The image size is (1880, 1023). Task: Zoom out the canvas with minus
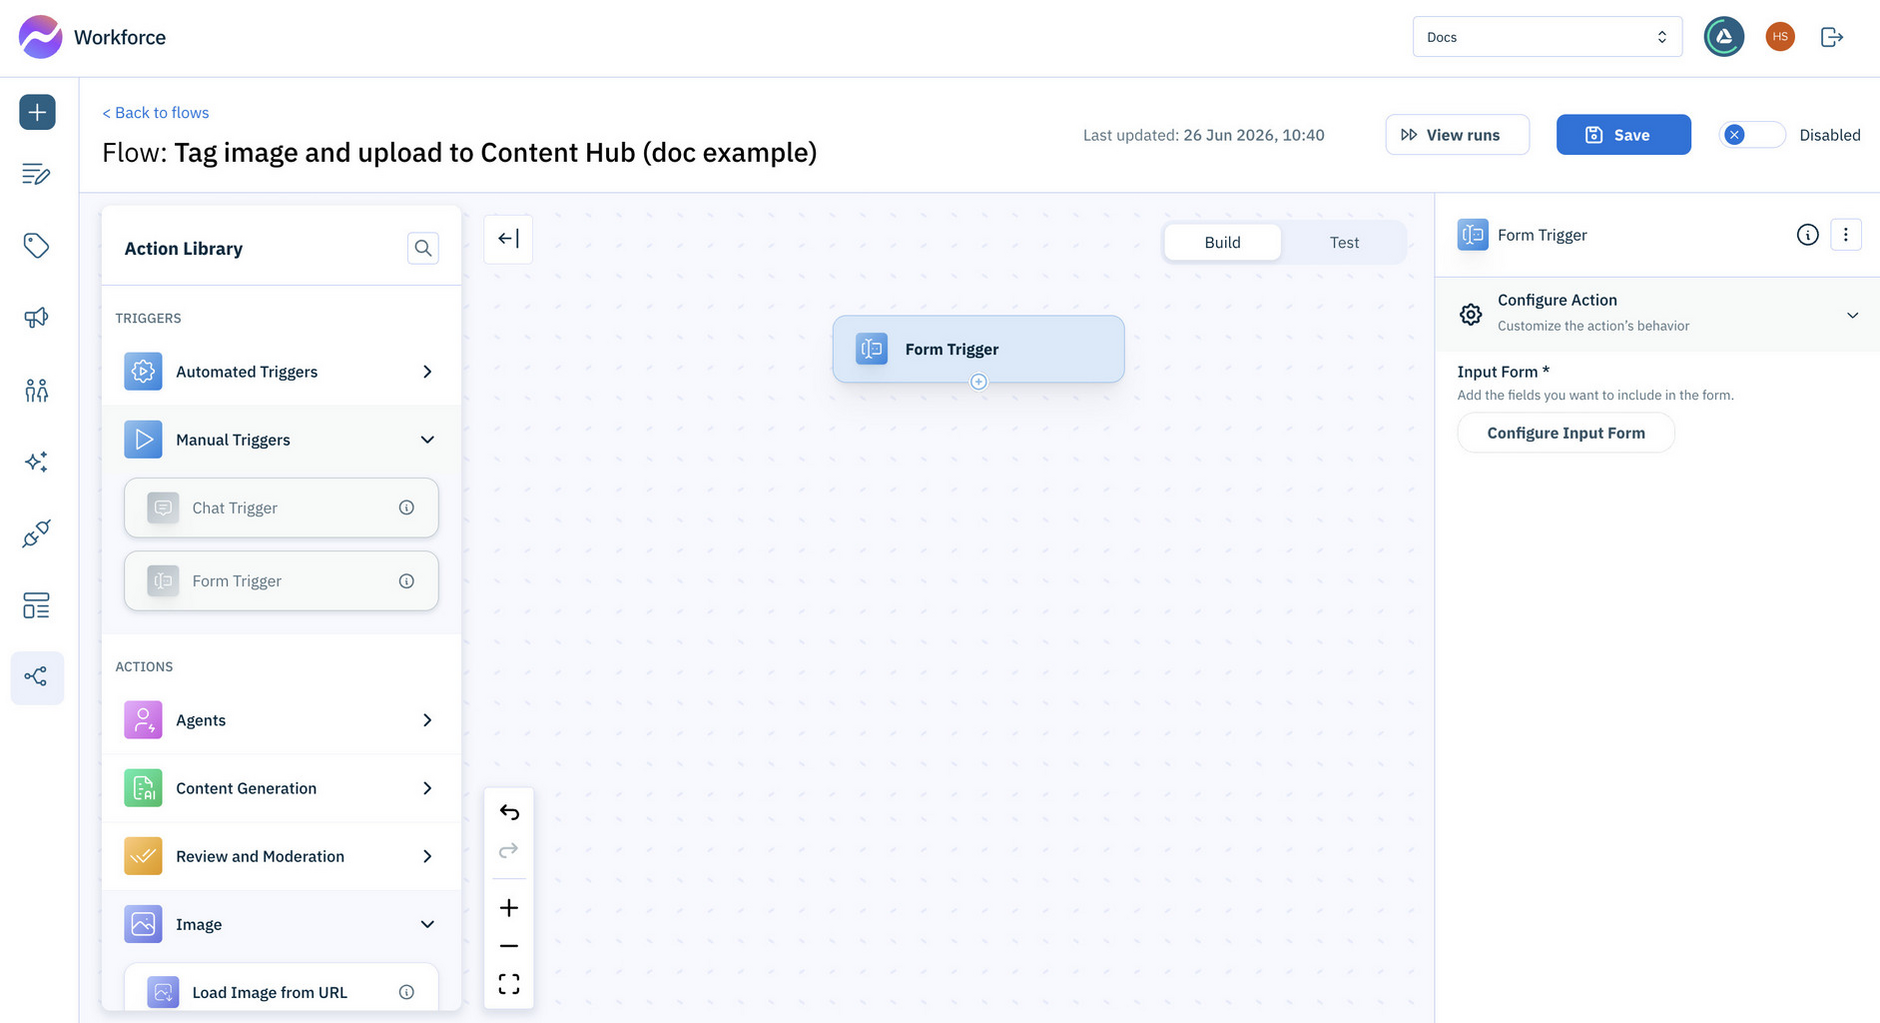click(x=509, y=946)
